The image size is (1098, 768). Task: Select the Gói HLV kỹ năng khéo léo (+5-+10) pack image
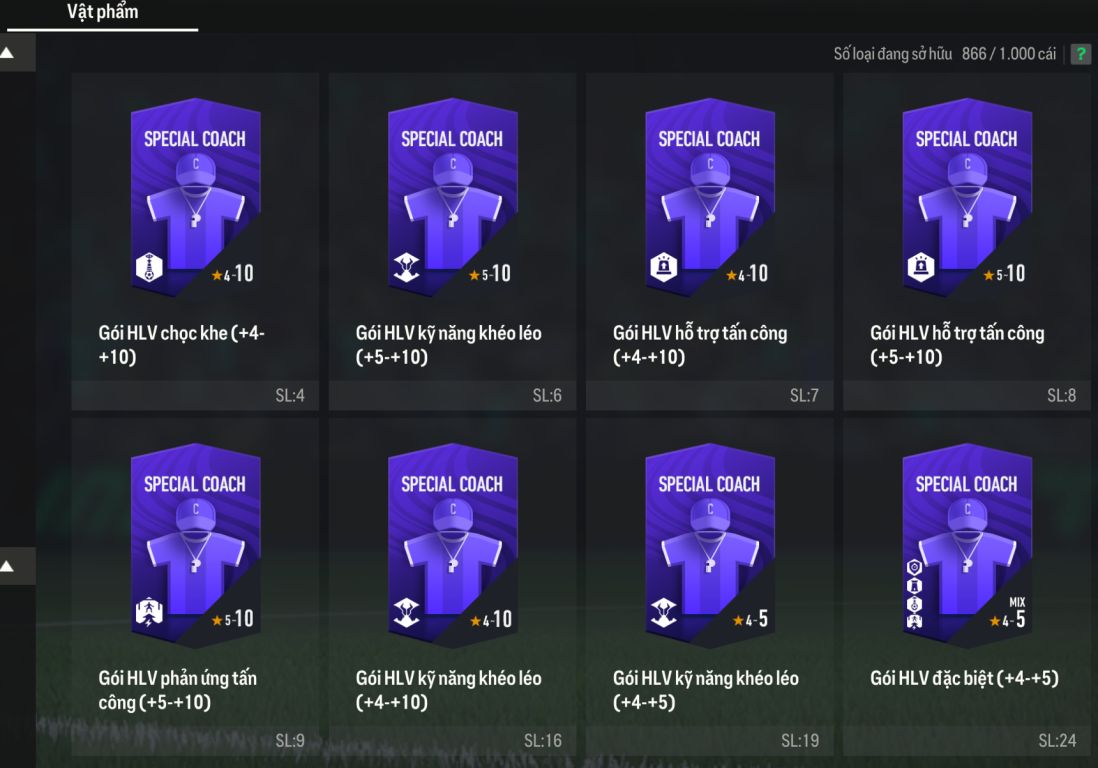click(452, 195)
